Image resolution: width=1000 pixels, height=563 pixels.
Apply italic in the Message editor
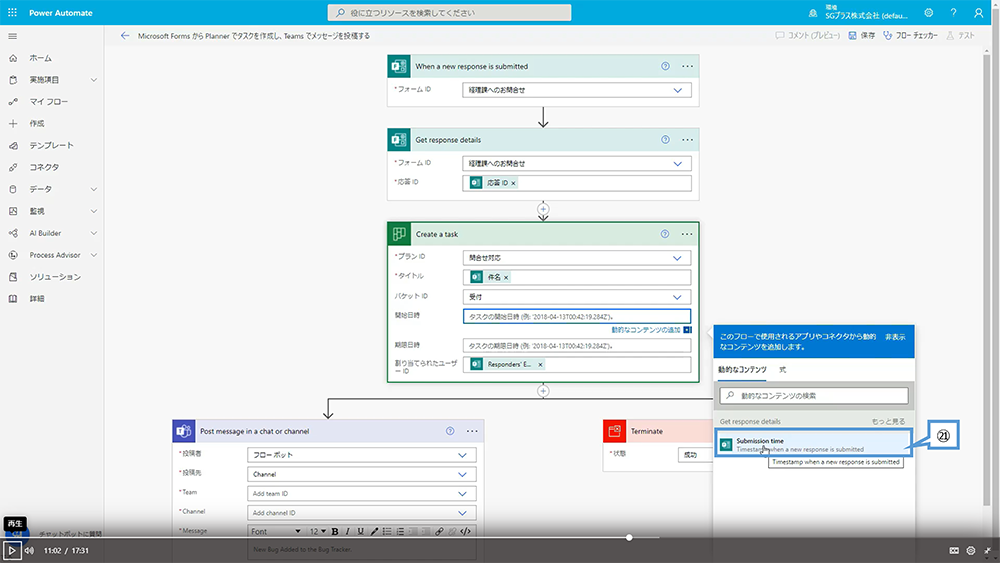pyautogui.click(x=348, y=531)
